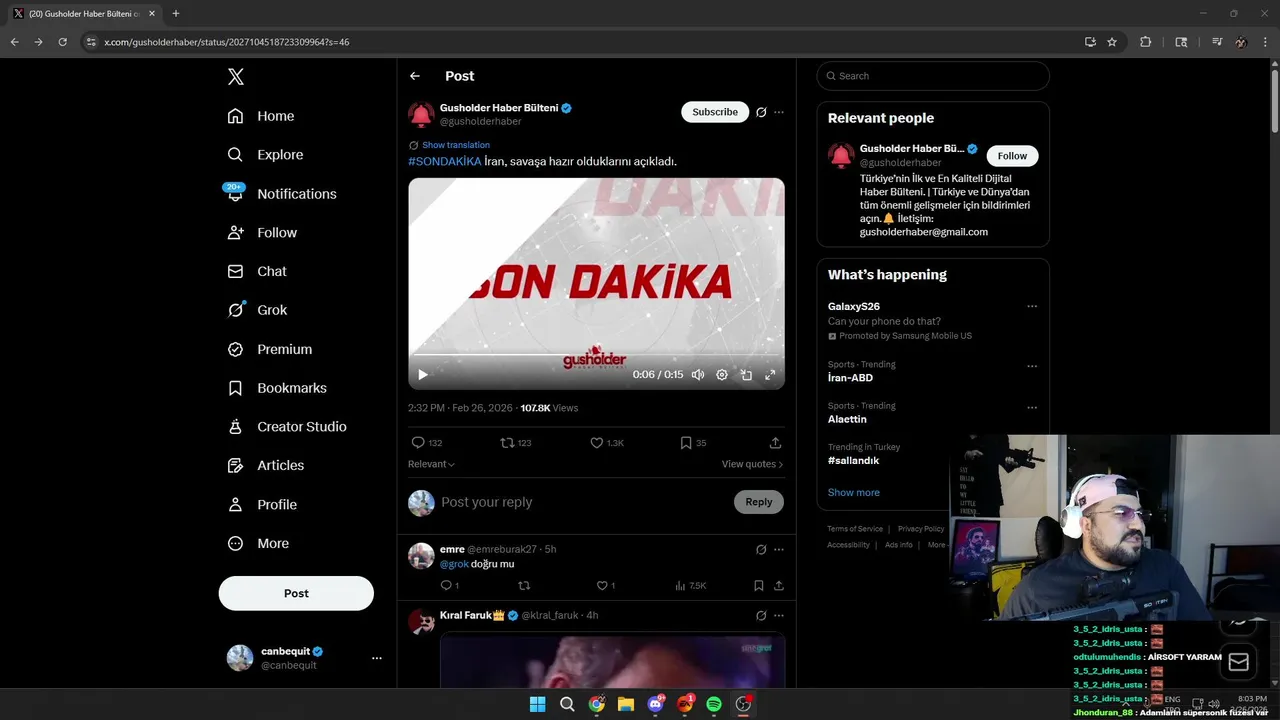Click the Accessibility footer link
Screen dimensions: 1280x720
[848, 545]
